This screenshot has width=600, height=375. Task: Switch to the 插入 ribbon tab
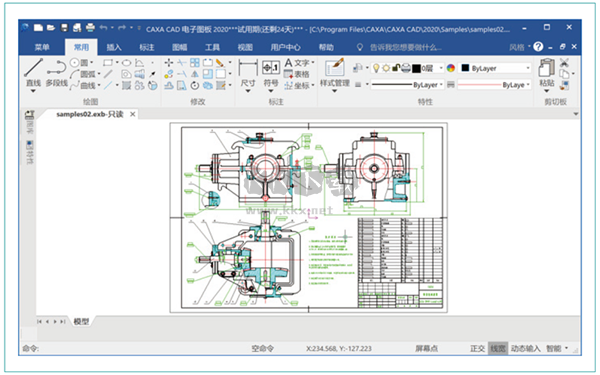click(114, 47)
